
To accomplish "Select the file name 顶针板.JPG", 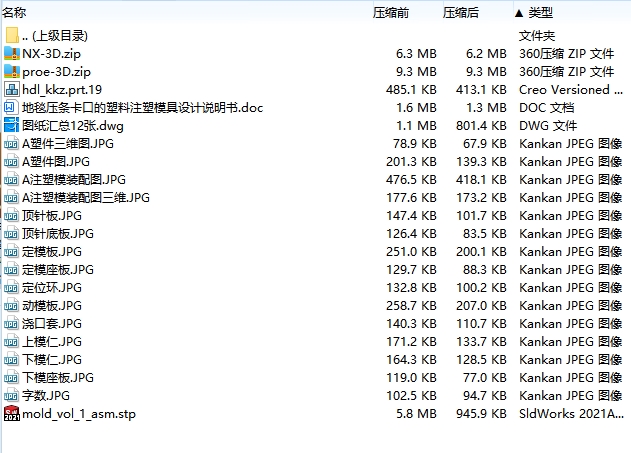I will coord(52,216).
